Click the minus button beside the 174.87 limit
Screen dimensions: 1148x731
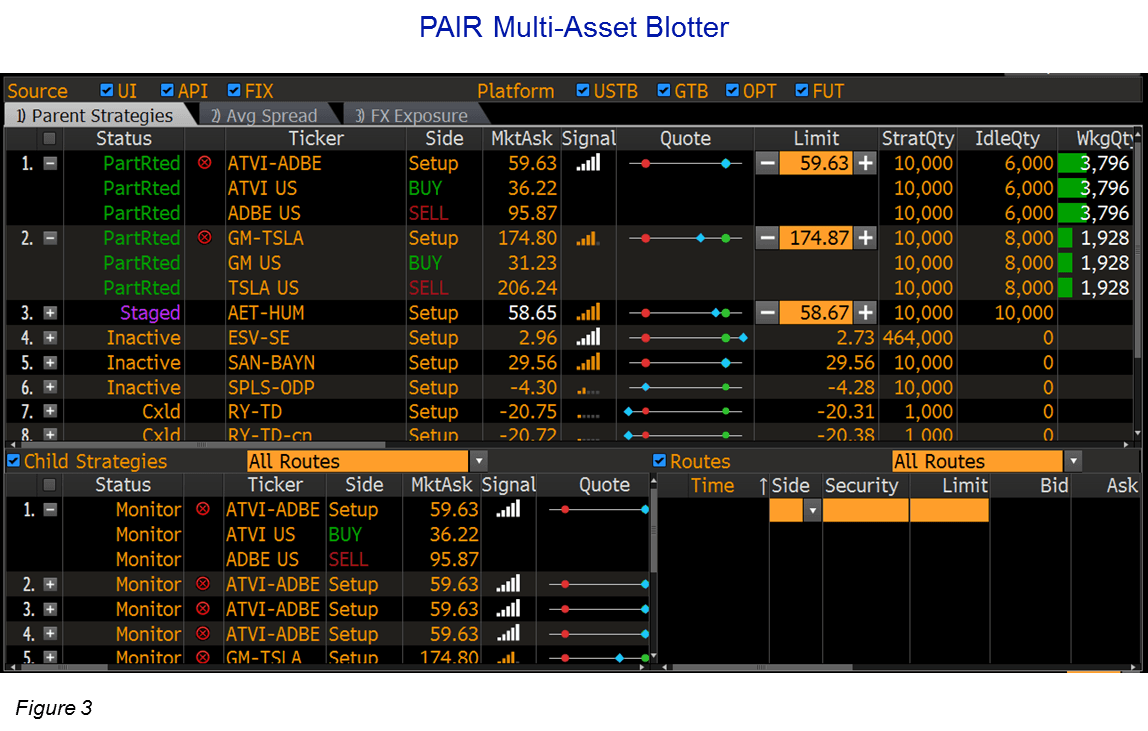(766, 238)
